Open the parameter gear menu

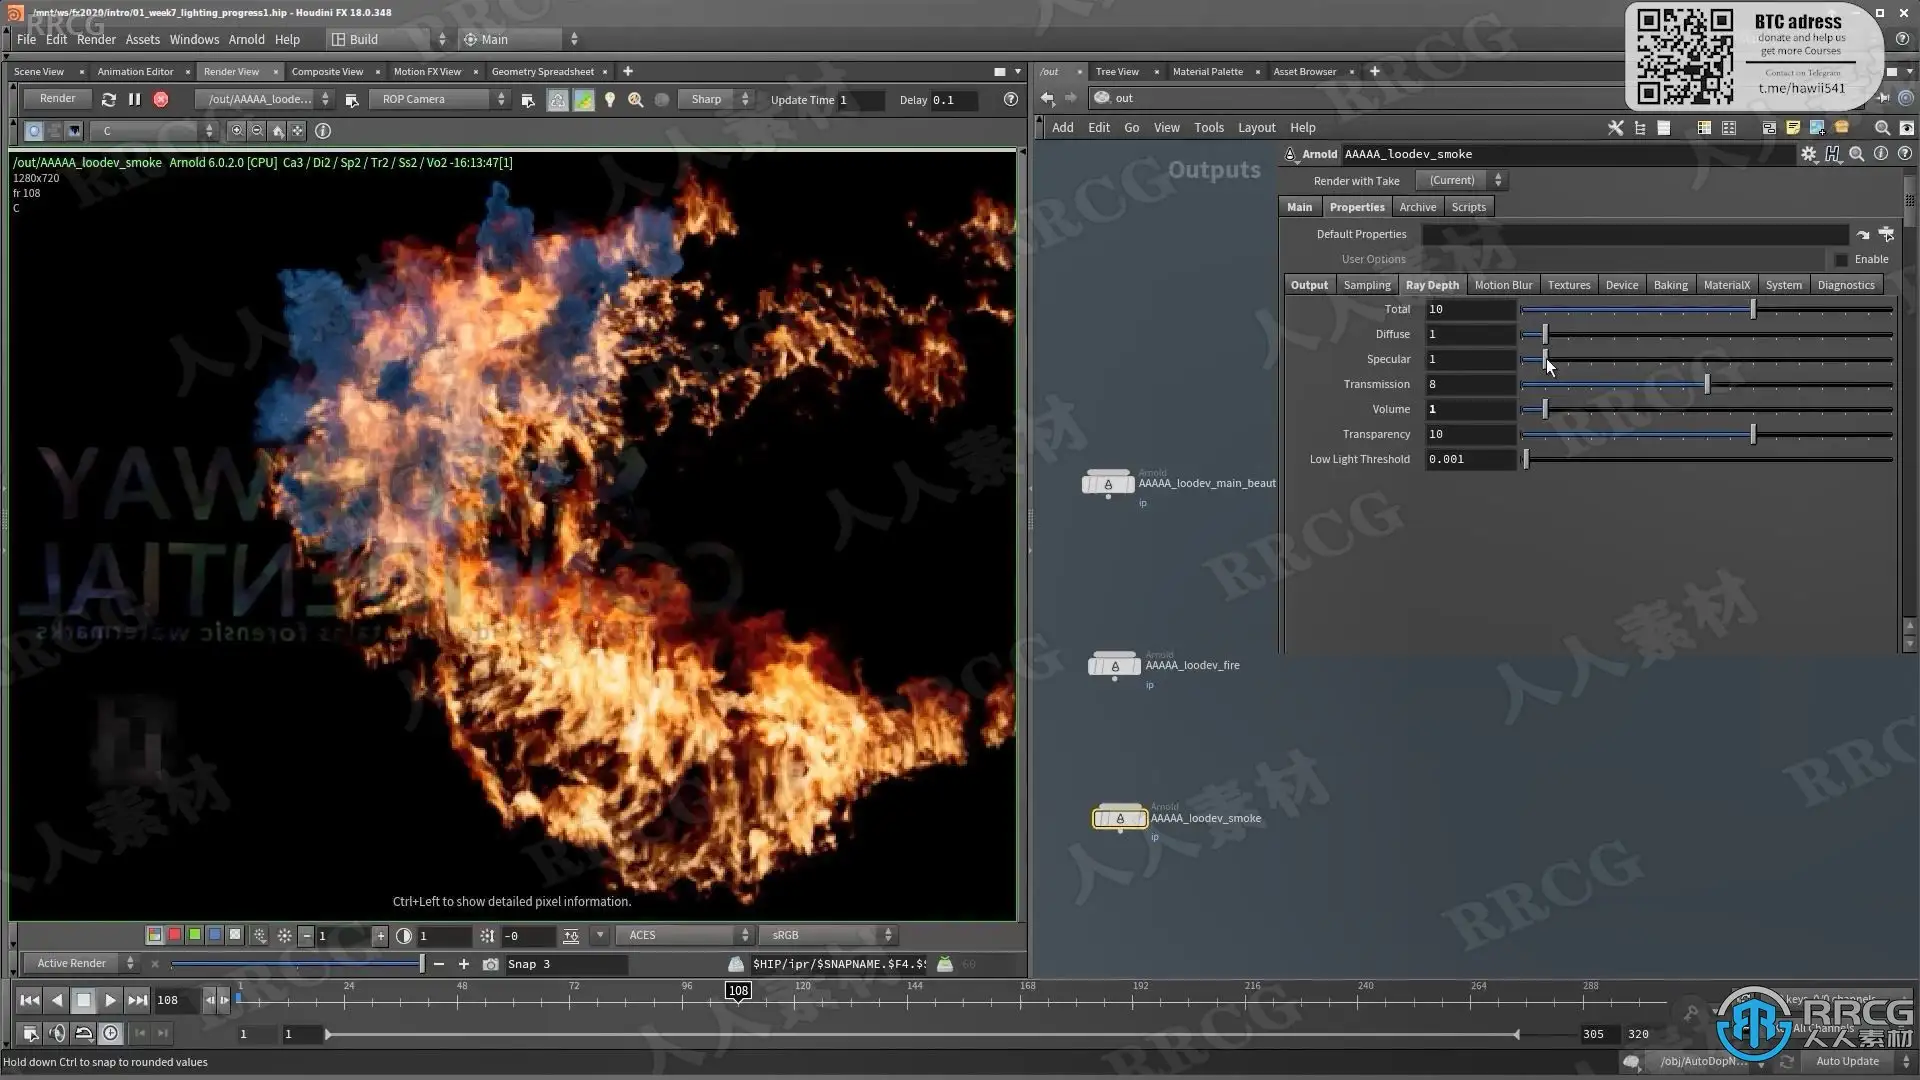[x=1808, y=154]
